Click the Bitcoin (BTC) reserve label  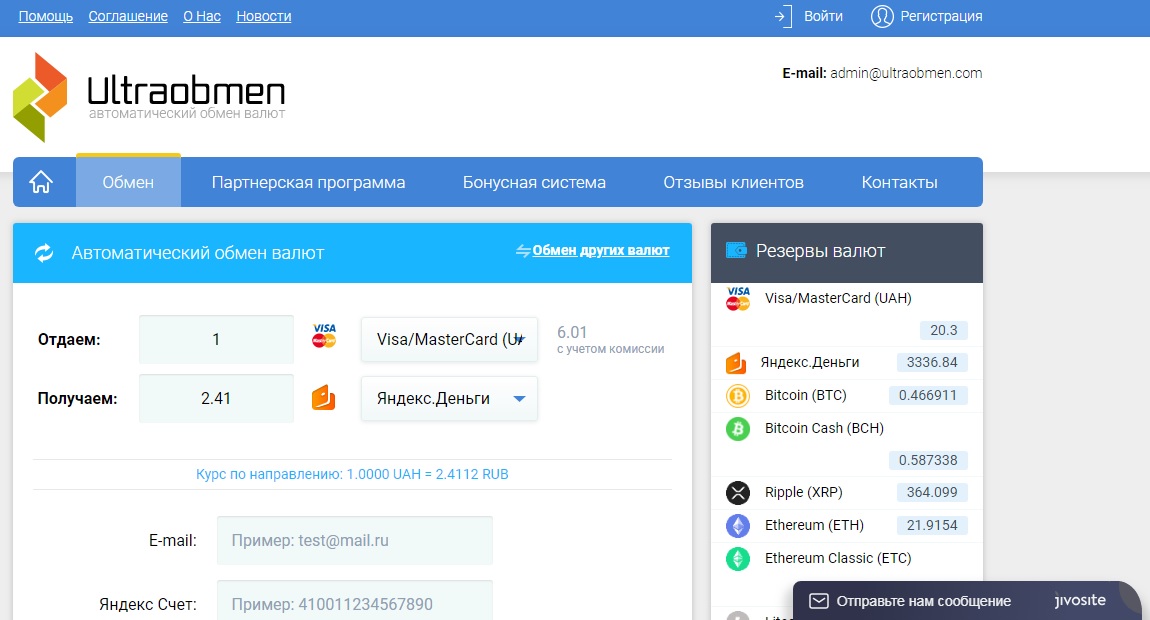tap(805, 395)
